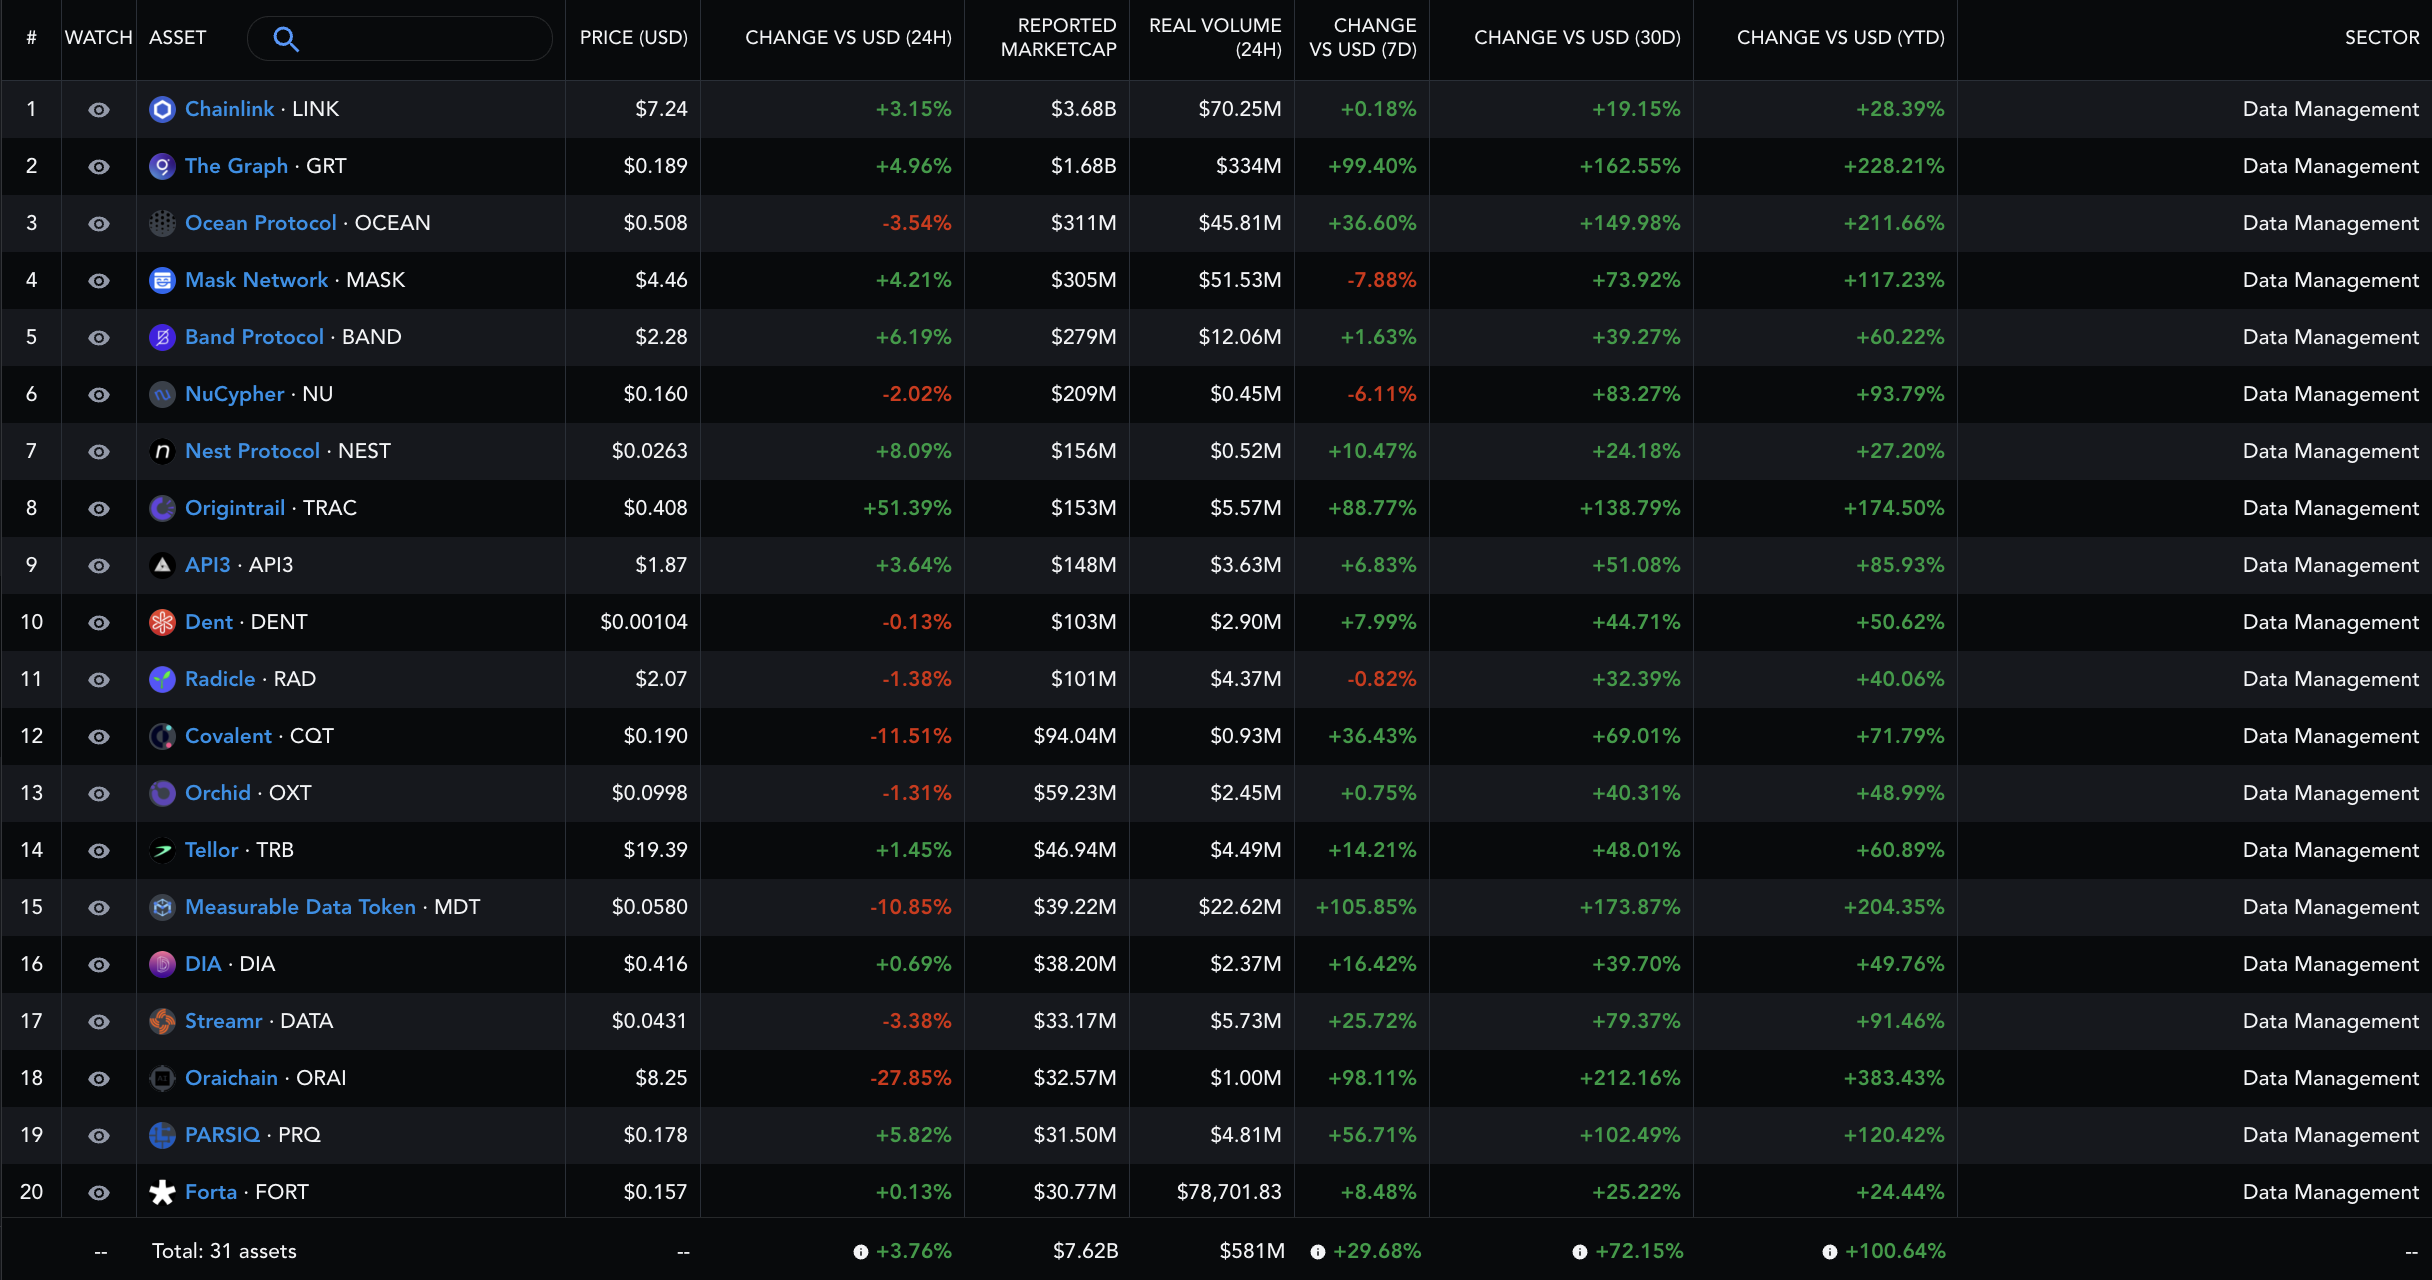Click total marketcap $7.62B

coord(1085,1251)
